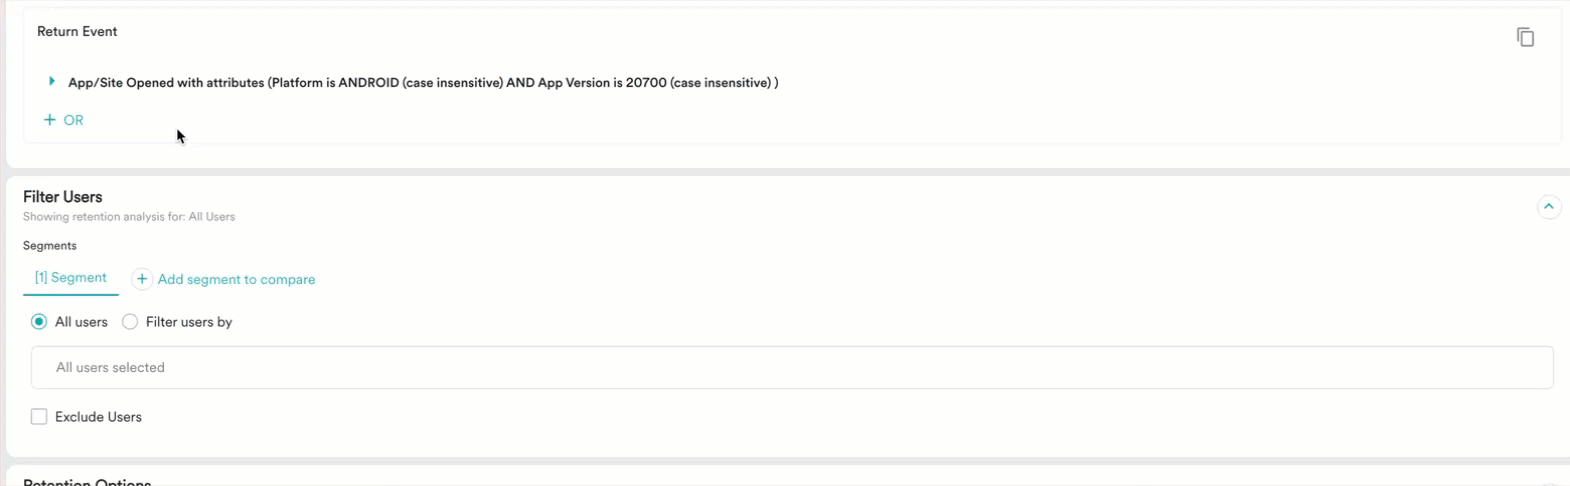Viewport: 1570px width, 486px height.
Task: Click the OR text to add condition
Action: tap(74, 120)
